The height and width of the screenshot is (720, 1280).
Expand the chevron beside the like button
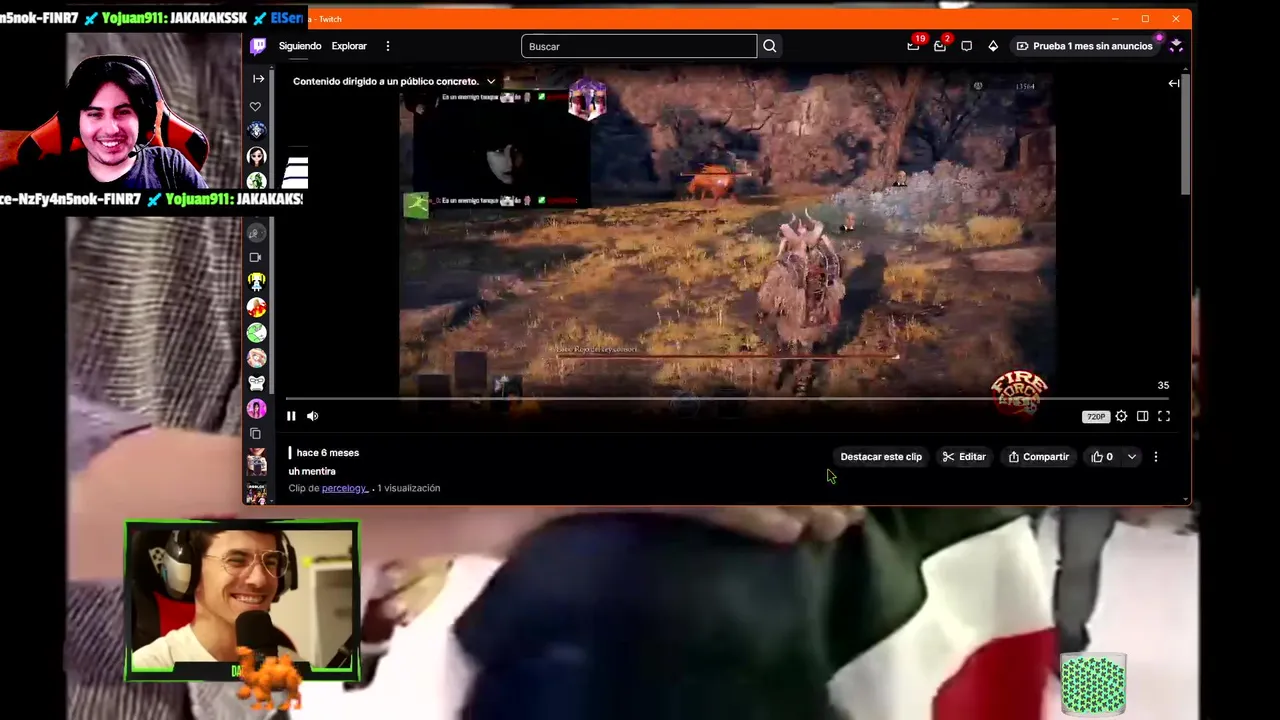1132,457
